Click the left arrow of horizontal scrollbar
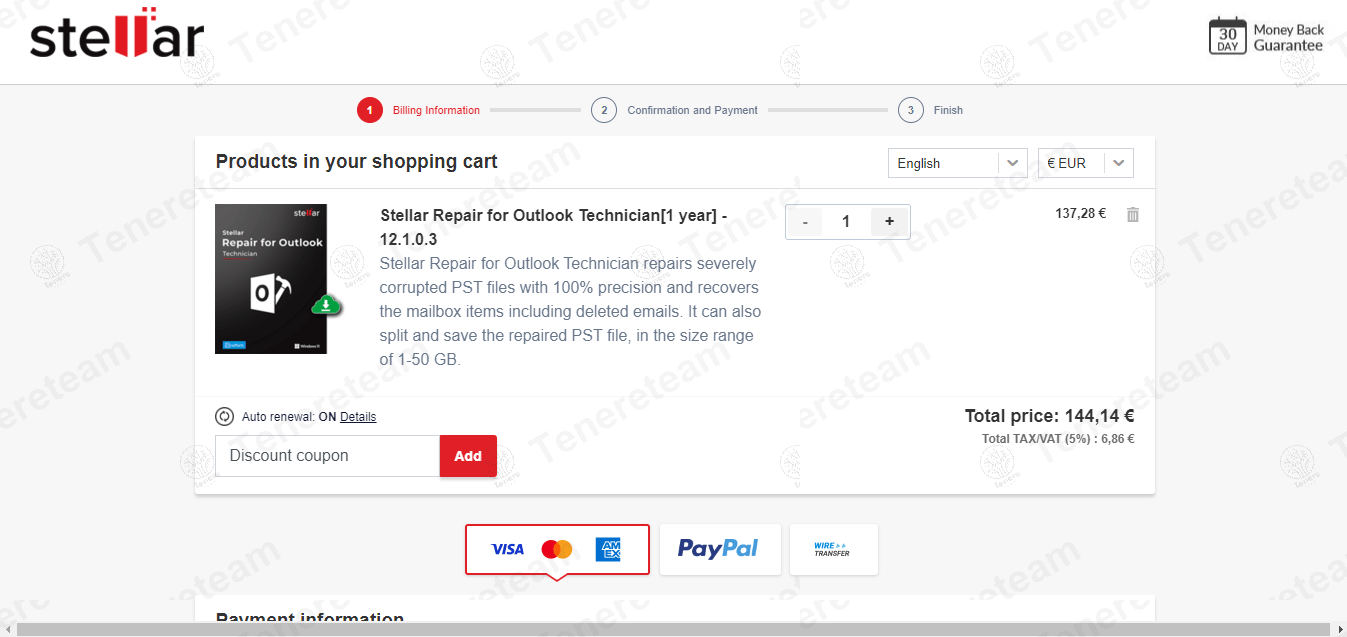1347x637 pixels. (x=7, y=629)
